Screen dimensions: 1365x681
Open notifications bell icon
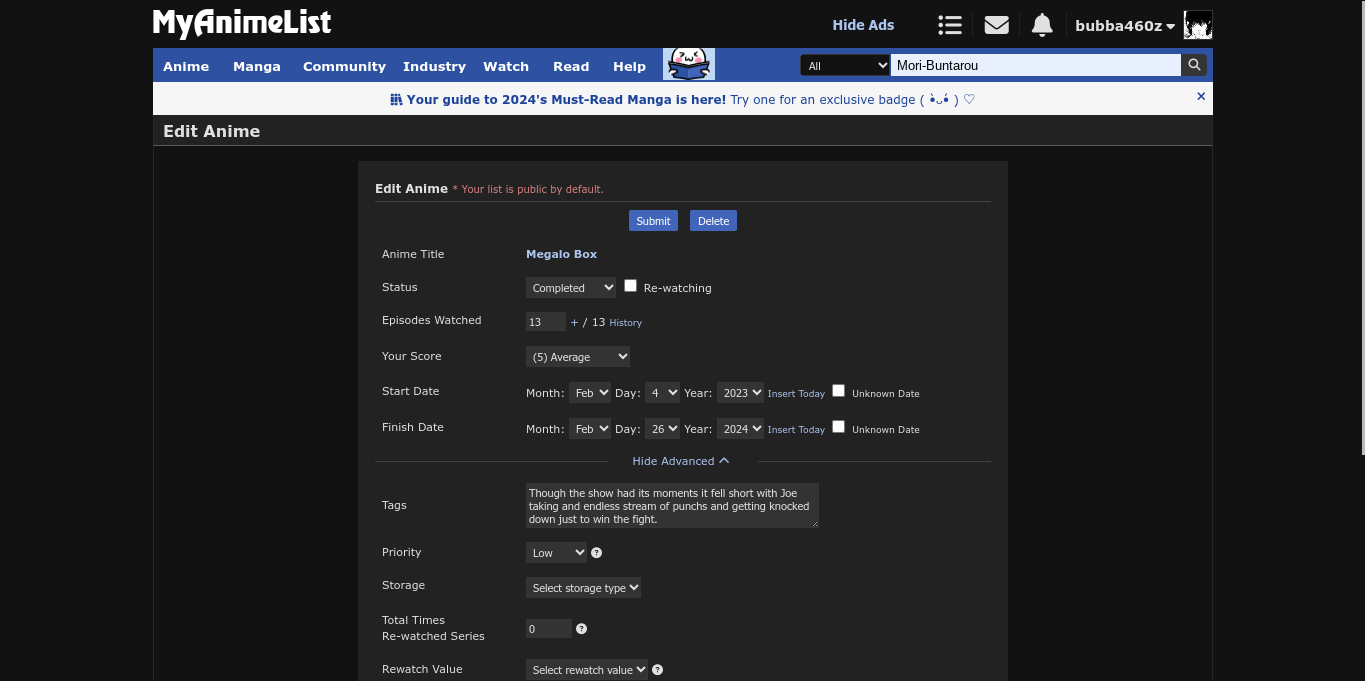point(1042,25)
